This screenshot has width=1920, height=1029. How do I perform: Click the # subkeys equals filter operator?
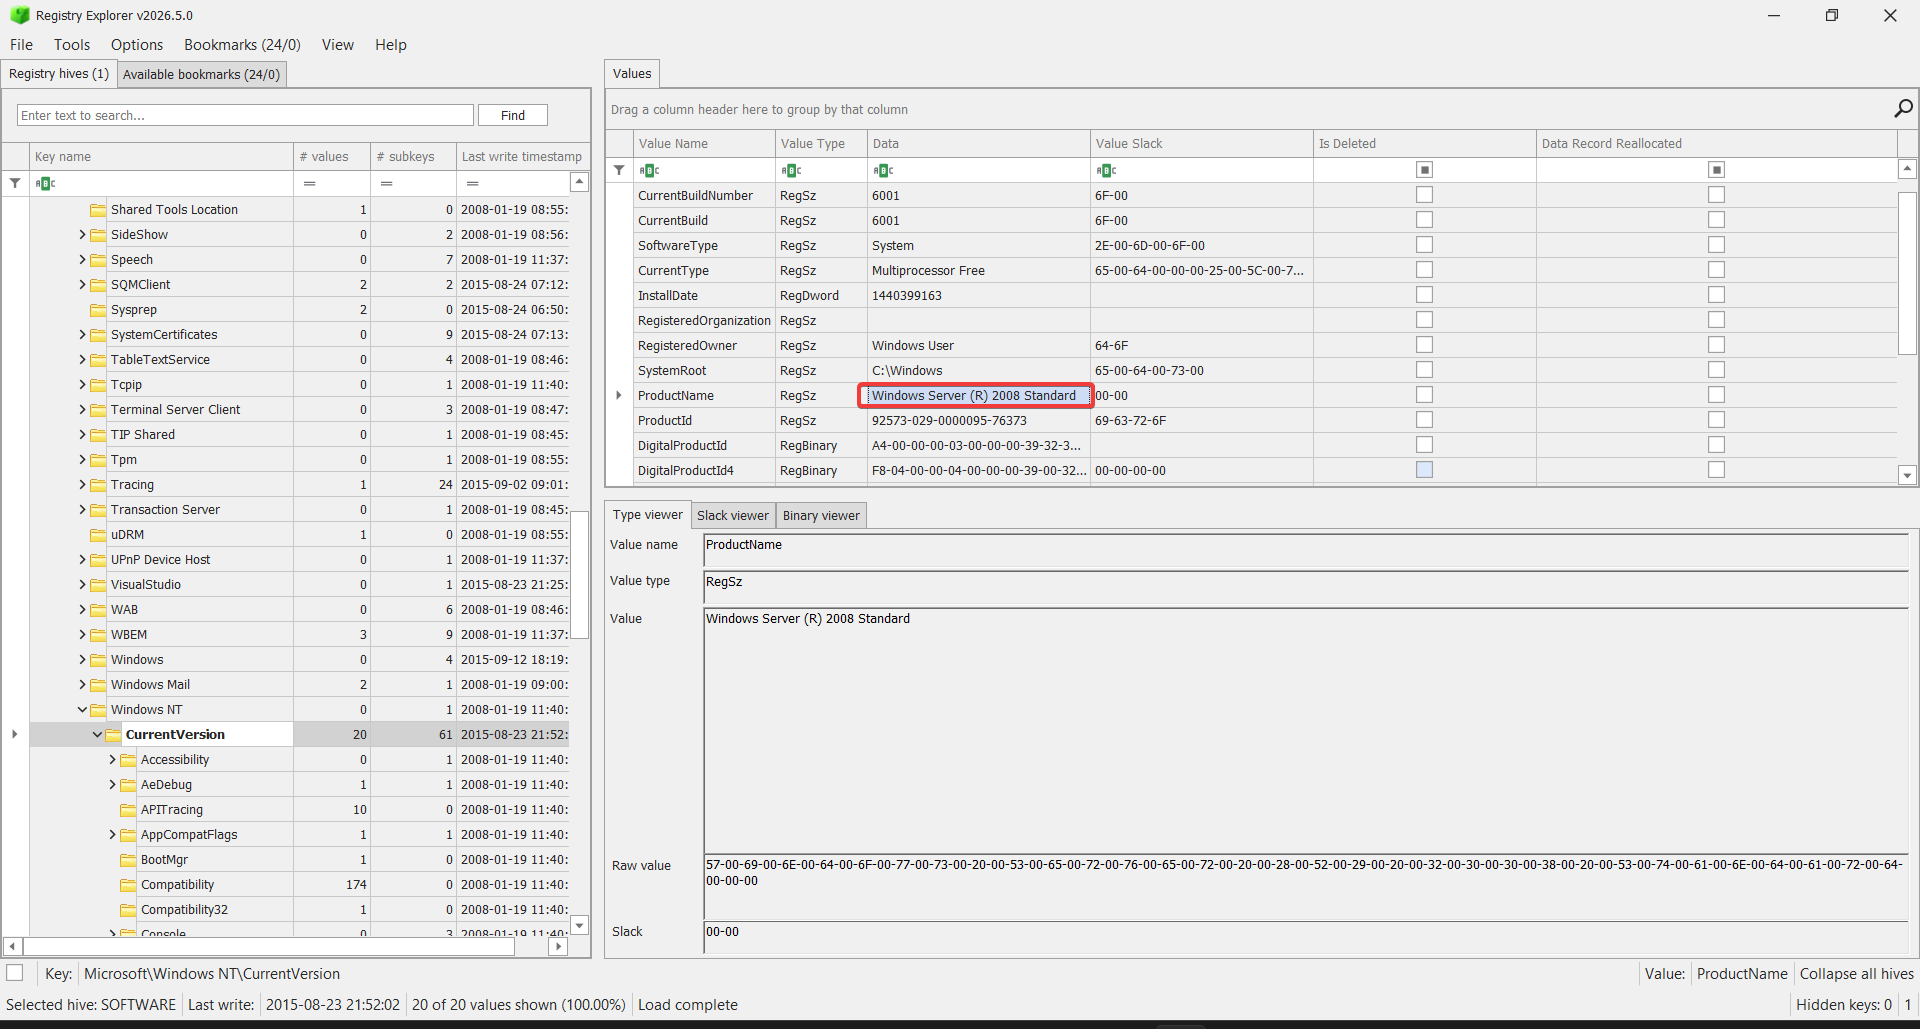[387, 183]
